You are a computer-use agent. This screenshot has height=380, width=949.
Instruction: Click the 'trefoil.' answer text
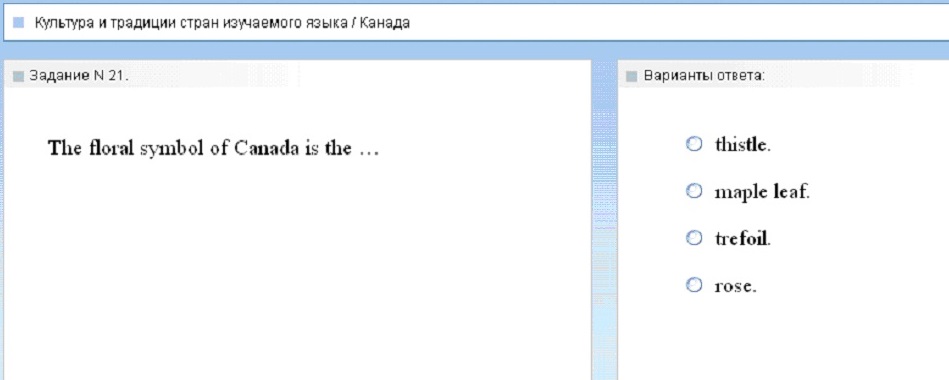click(743, 238)
